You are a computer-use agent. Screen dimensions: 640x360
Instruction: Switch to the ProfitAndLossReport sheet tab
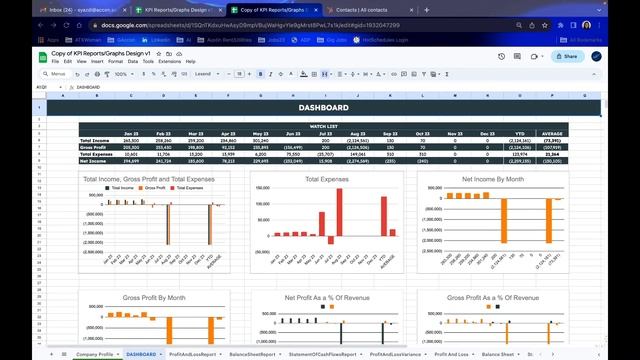pos(192,354)
